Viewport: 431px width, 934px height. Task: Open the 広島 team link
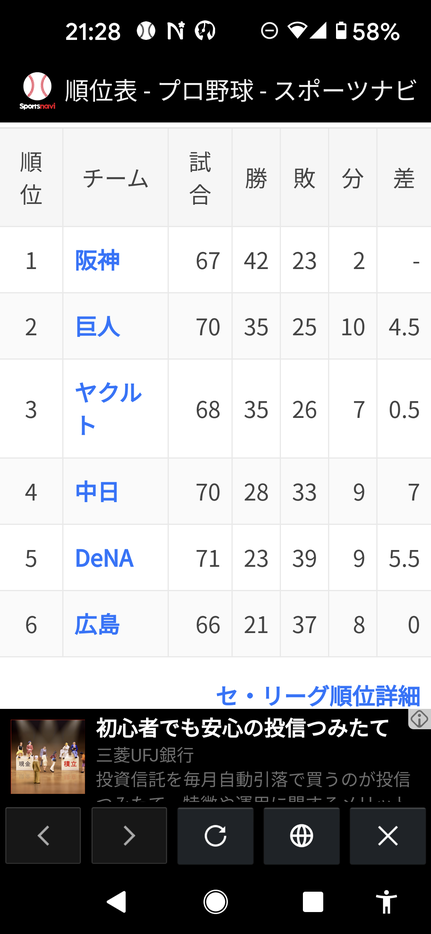97,624
